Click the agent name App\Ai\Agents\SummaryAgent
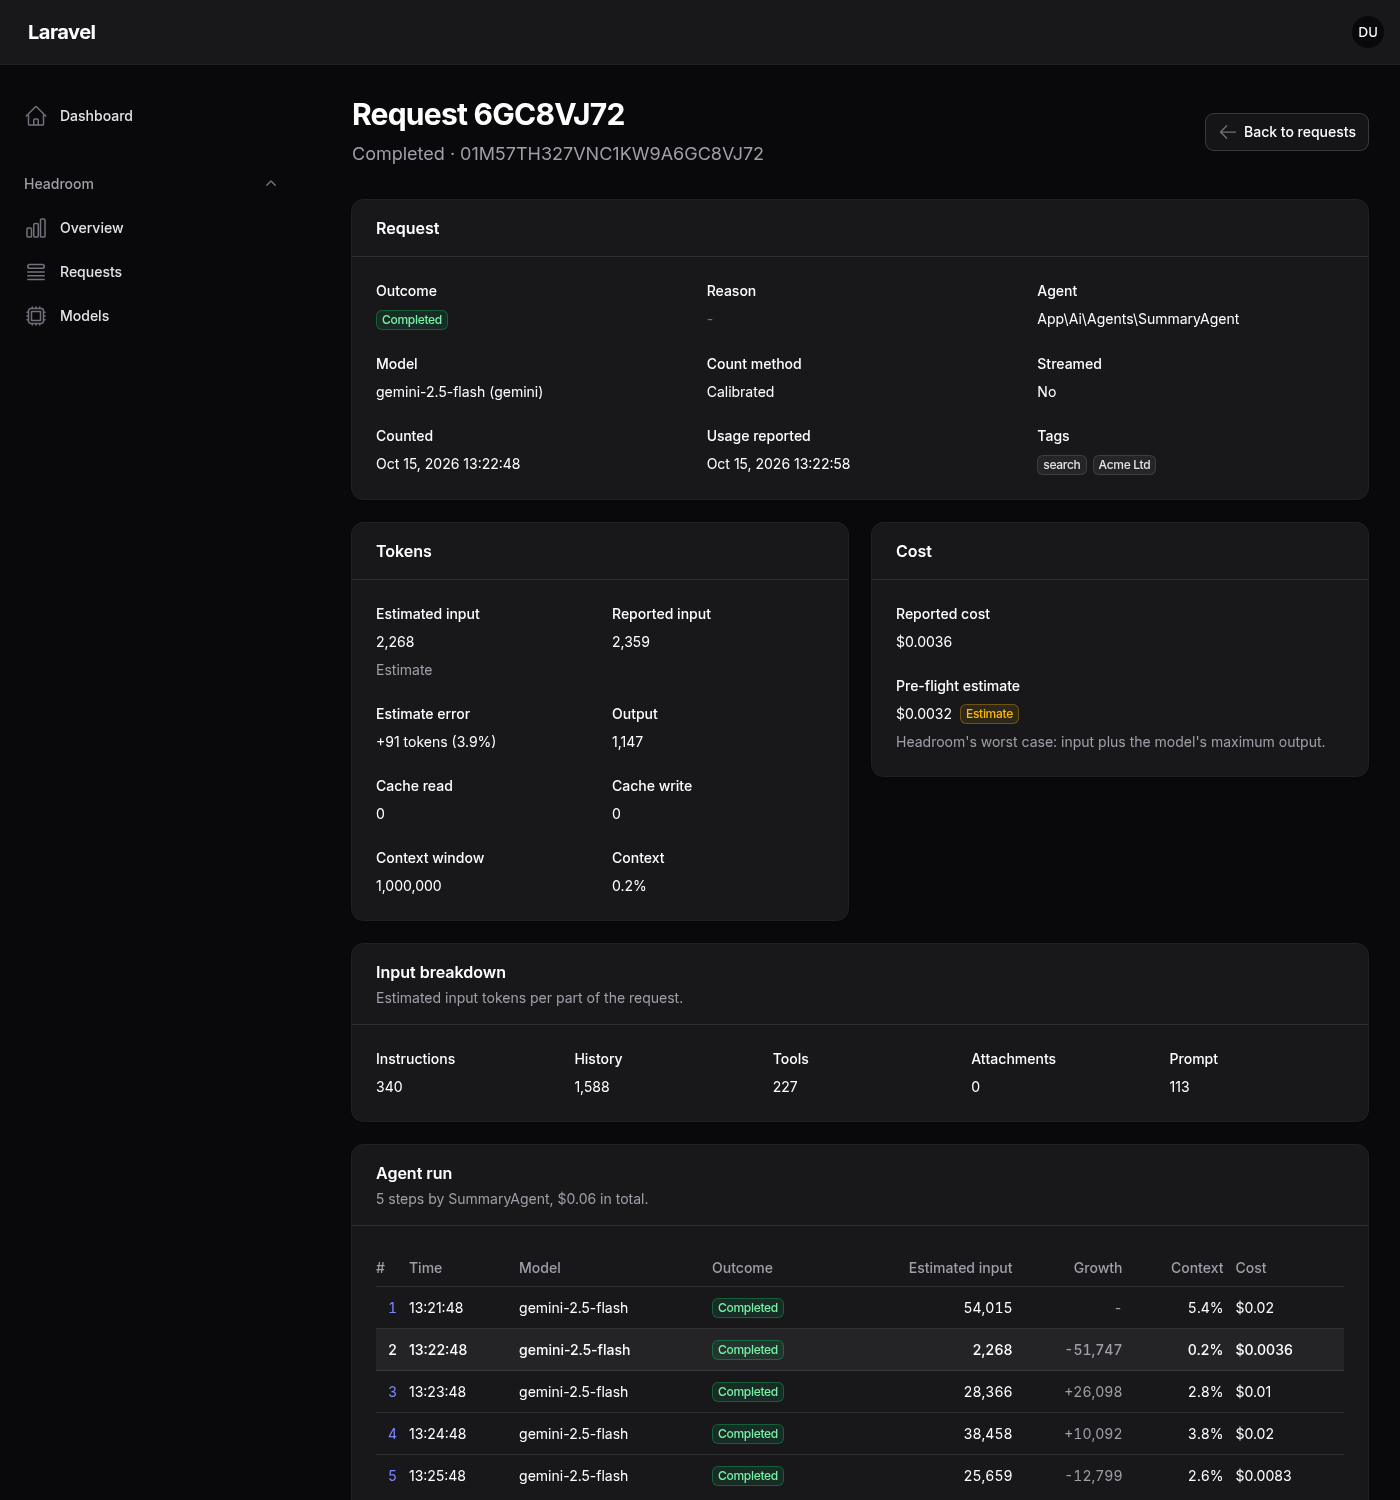This screenshot has width=1400, height=1500. (1138, 319)
